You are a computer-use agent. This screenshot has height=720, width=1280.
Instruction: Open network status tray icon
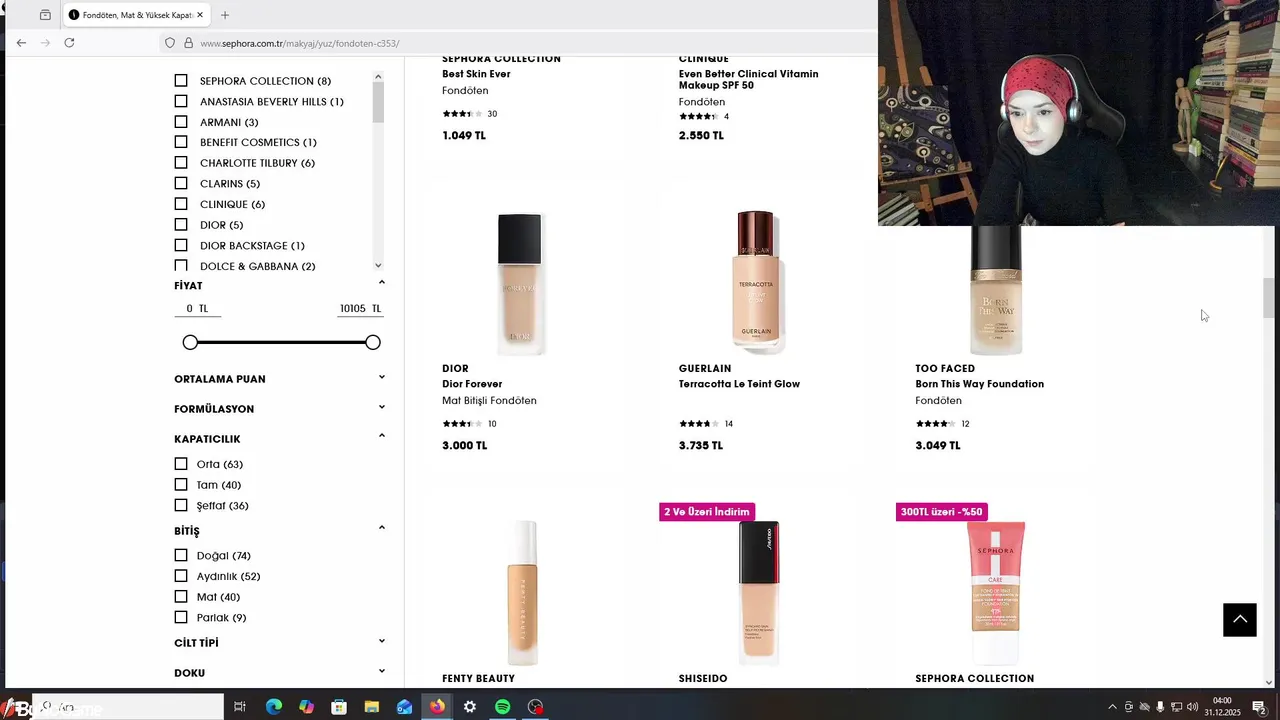pos(1176,707)
